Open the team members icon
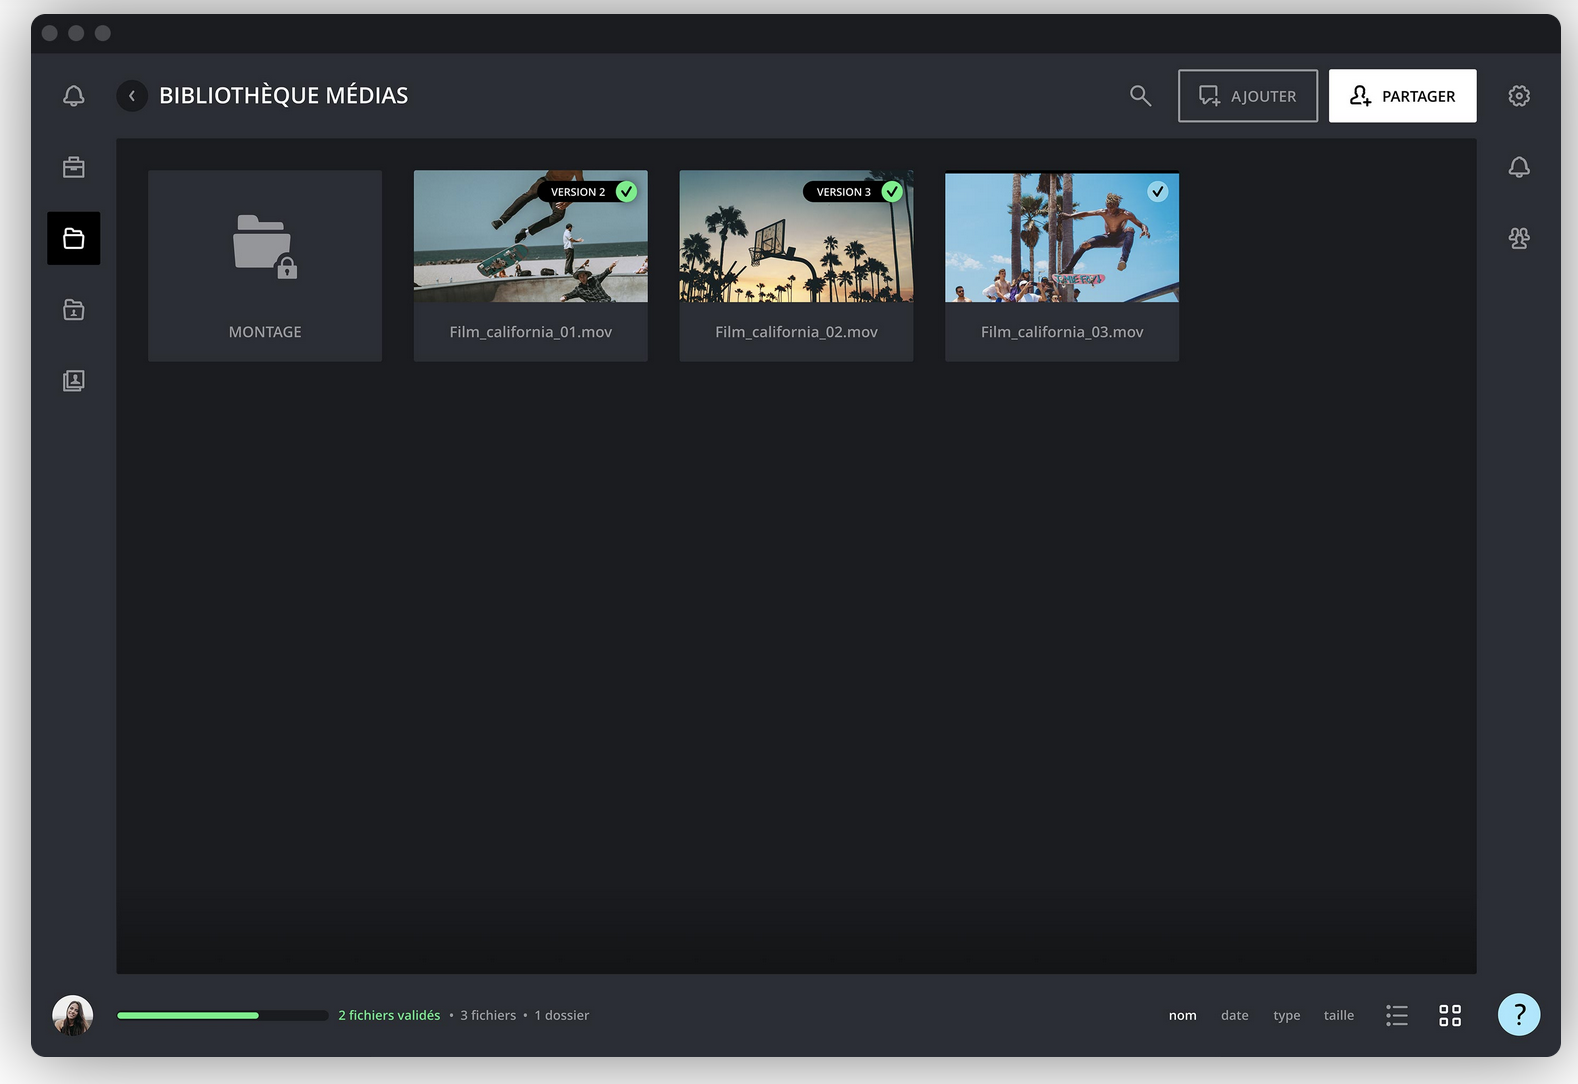 [x=1519, y=238]
